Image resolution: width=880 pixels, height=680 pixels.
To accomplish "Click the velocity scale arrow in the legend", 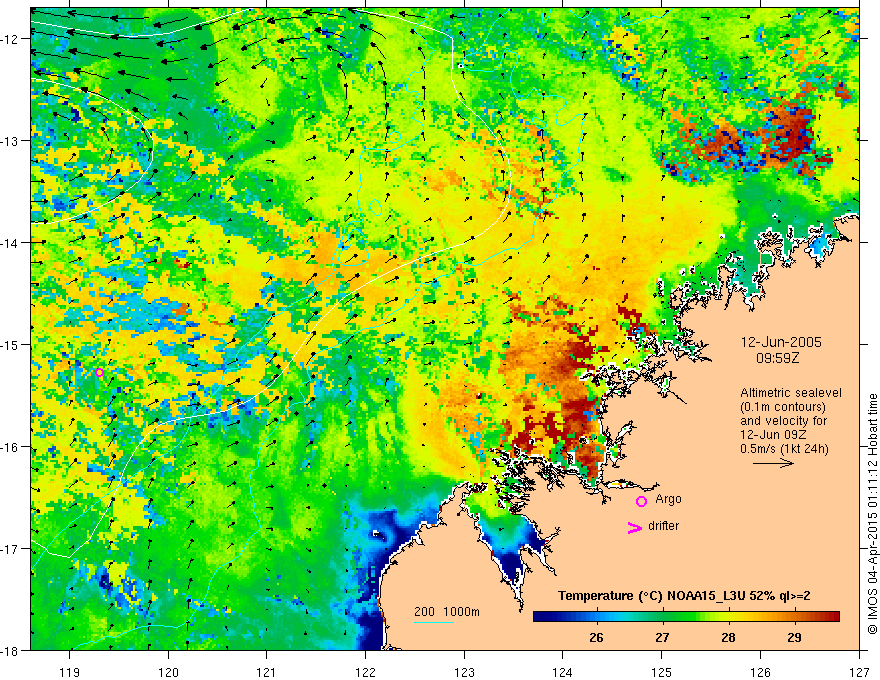I will tap(773, 464).
